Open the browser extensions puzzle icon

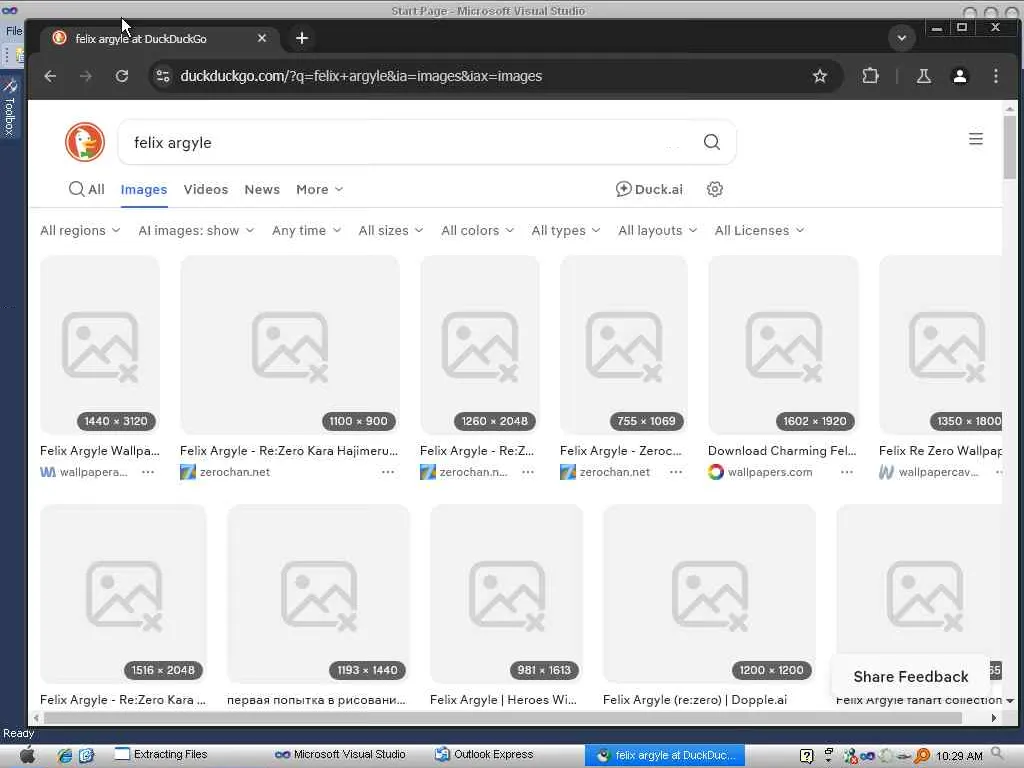(x=871, y=76)
